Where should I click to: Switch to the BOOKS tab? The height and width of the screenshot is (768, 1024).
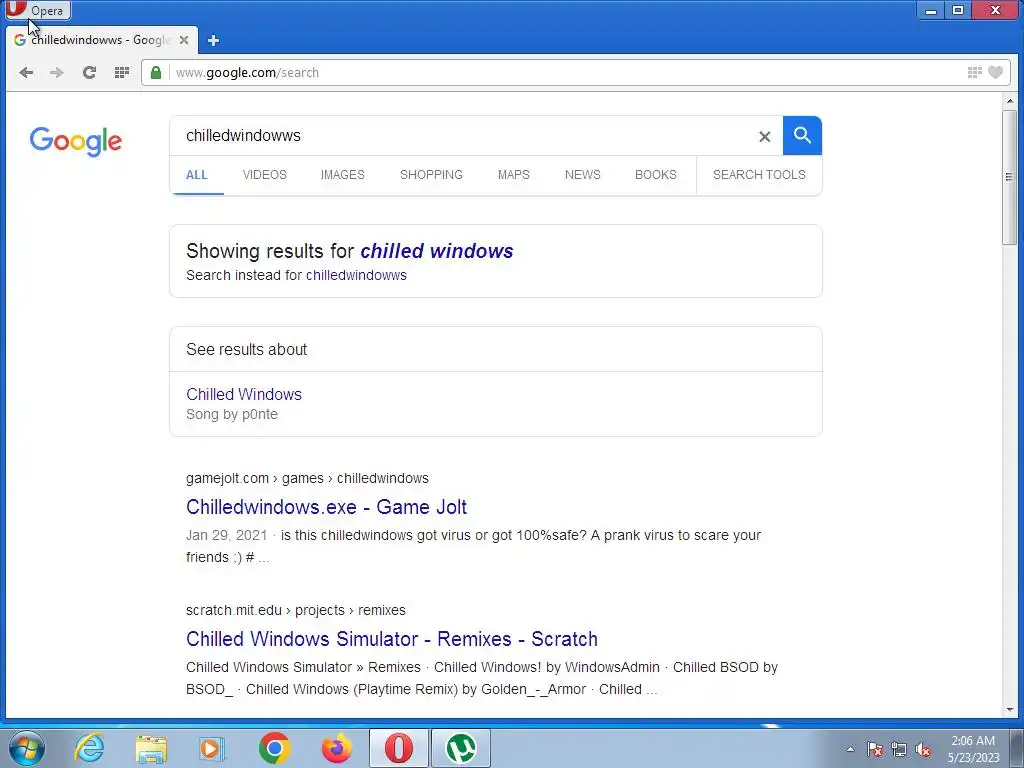[x=656, y=175]
